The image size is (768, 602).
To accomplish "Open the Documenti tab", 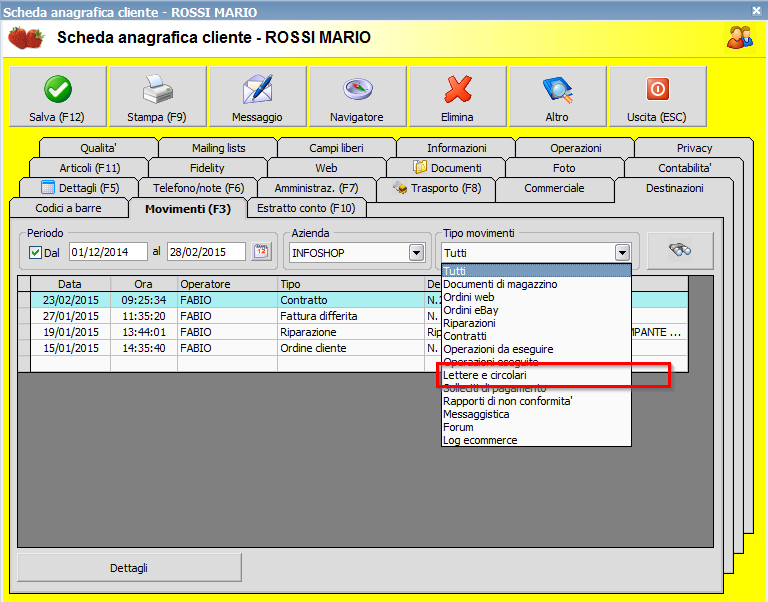I will click(447, 168).
